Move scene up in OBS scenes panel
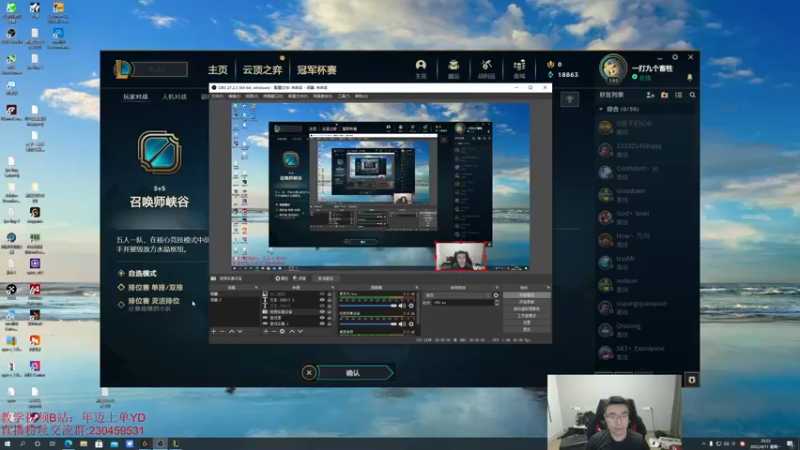This screenshot has height=450, width=800. coord(232,332)
